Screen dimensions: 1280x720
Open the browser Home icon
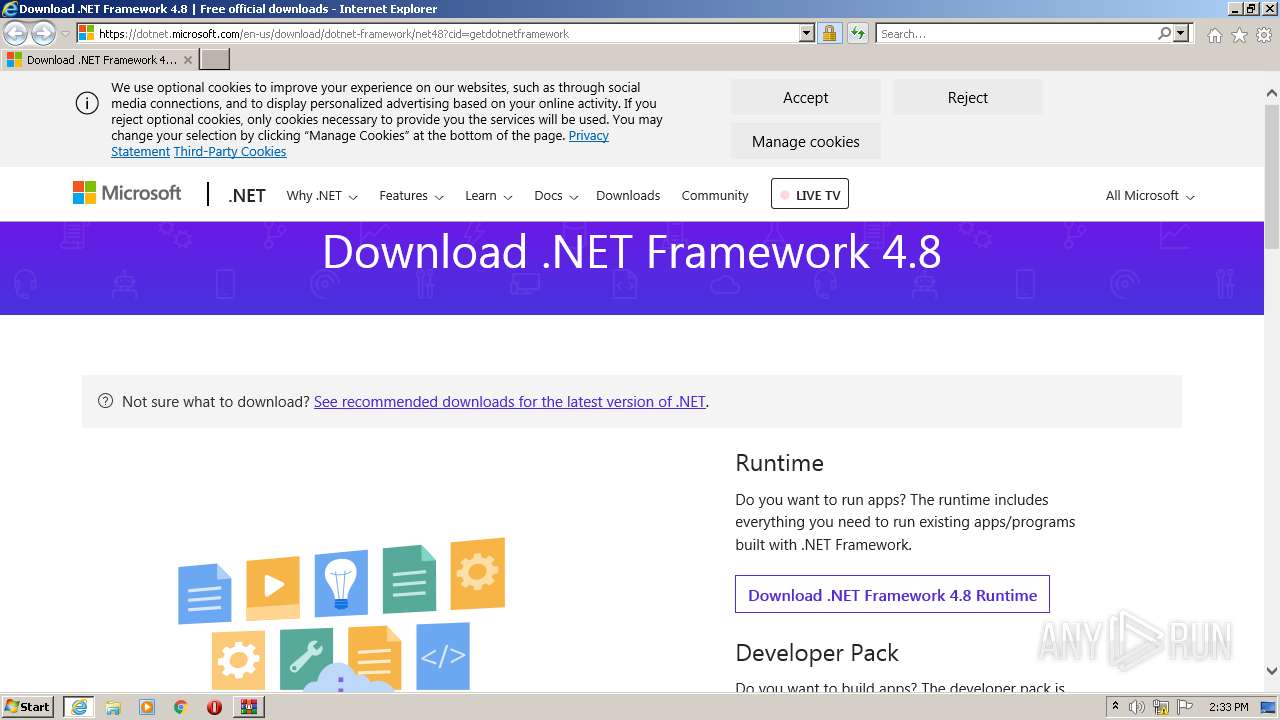click(1214, 35)
